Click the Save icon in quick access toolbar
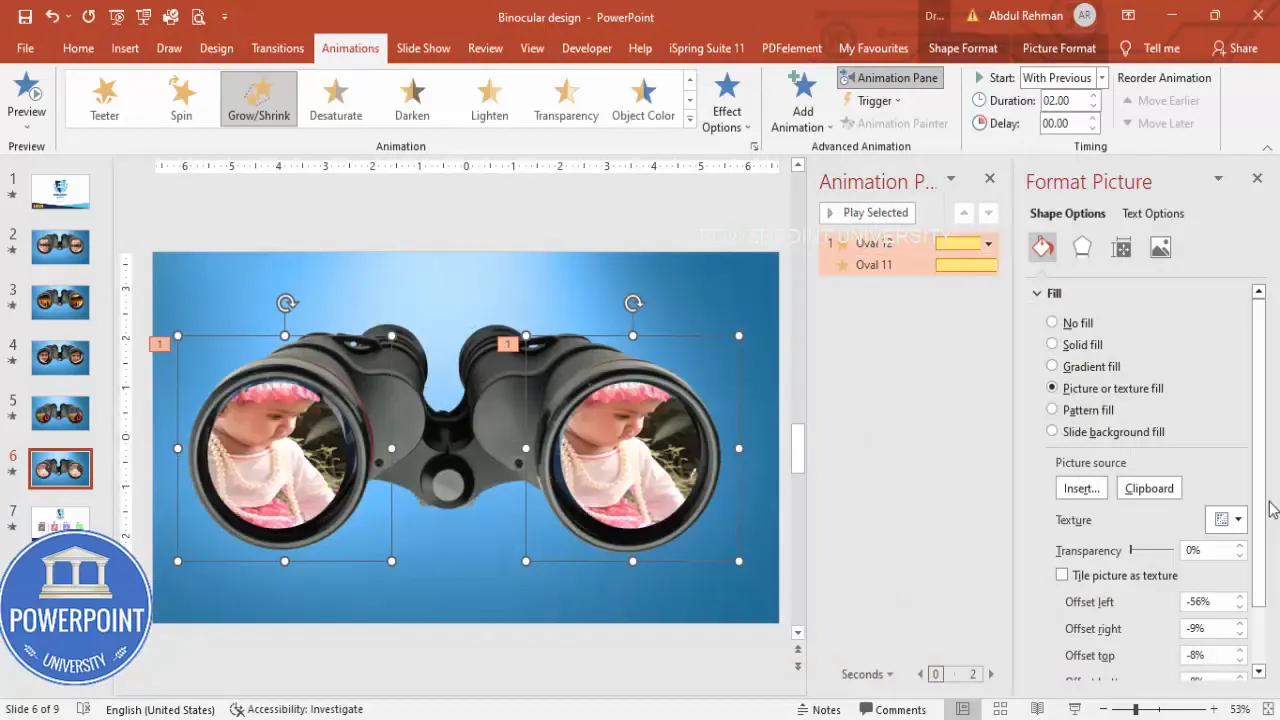The height and width of the screenshot is (720, 1280). (25, 17)
